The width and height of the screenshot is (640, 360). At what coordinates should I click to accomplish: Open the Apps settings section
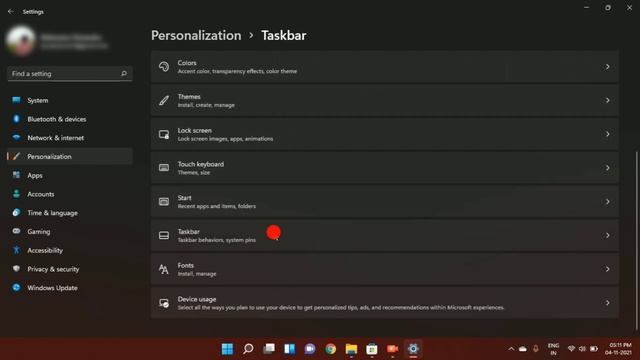click(70, 176)
